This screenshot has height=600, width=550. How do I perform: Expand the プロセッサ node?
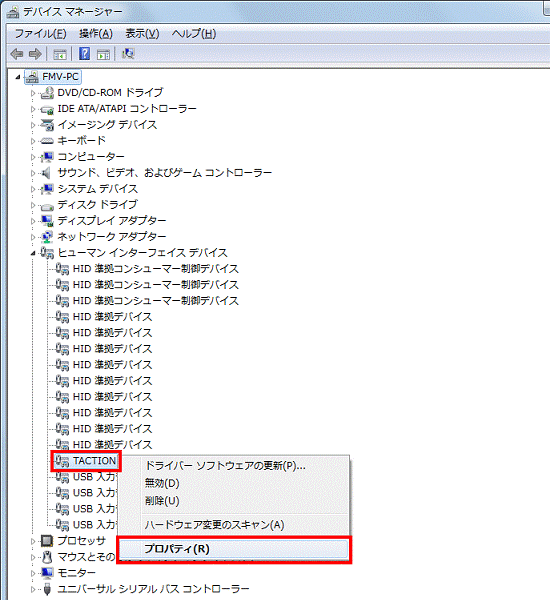[x=33, y=541]
